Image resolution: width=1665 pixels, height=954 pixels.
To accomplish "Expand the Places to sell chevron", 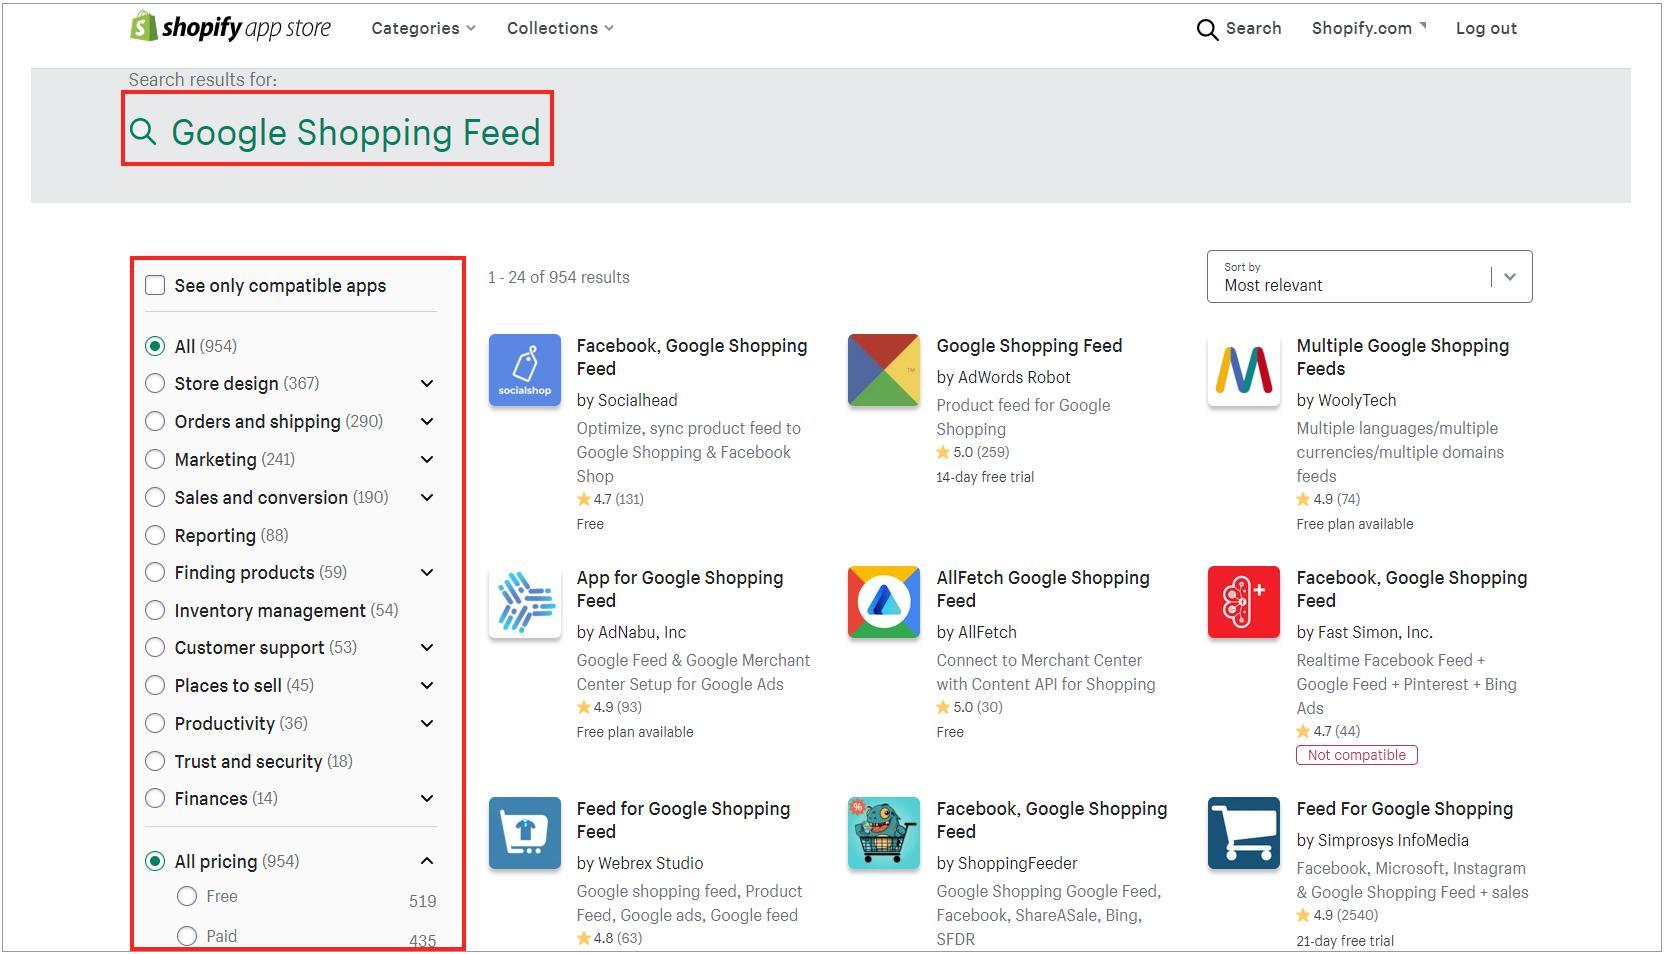I will (427, 685).
